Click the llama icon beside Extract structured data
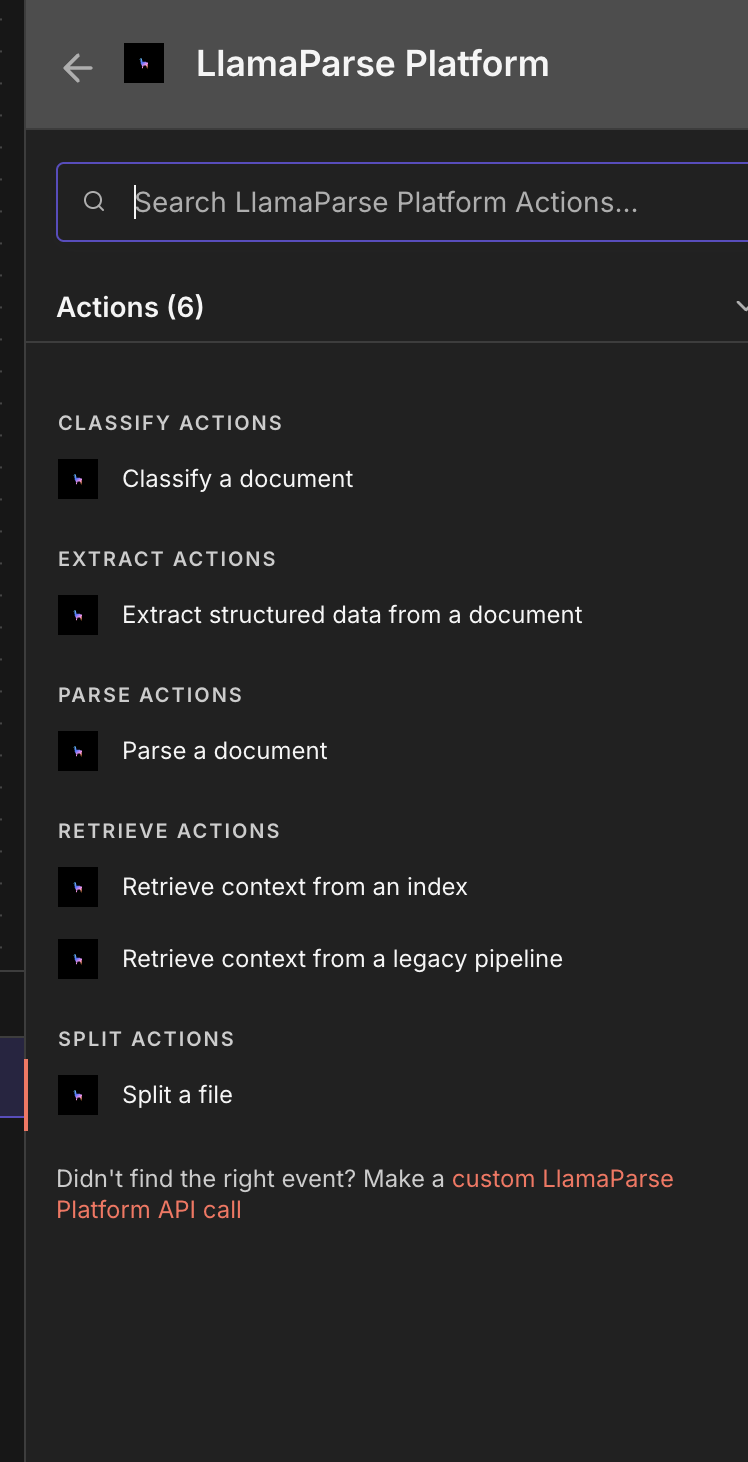Image resolution: width=748 pixels, height=1462 pixels. (78, 615)
